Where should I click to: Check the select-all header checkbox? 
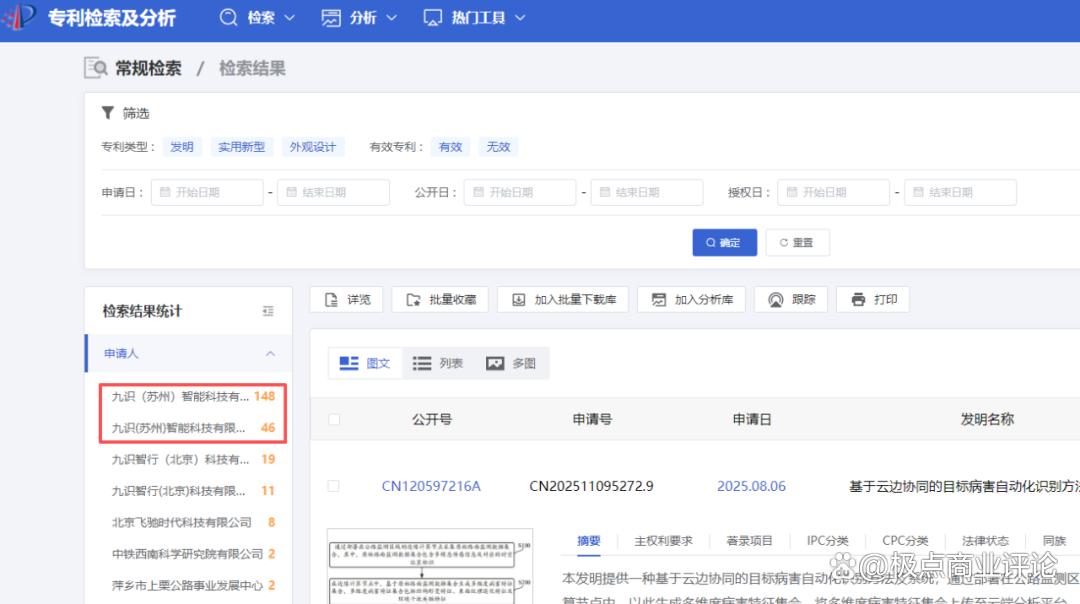click(x=334, y=419)
